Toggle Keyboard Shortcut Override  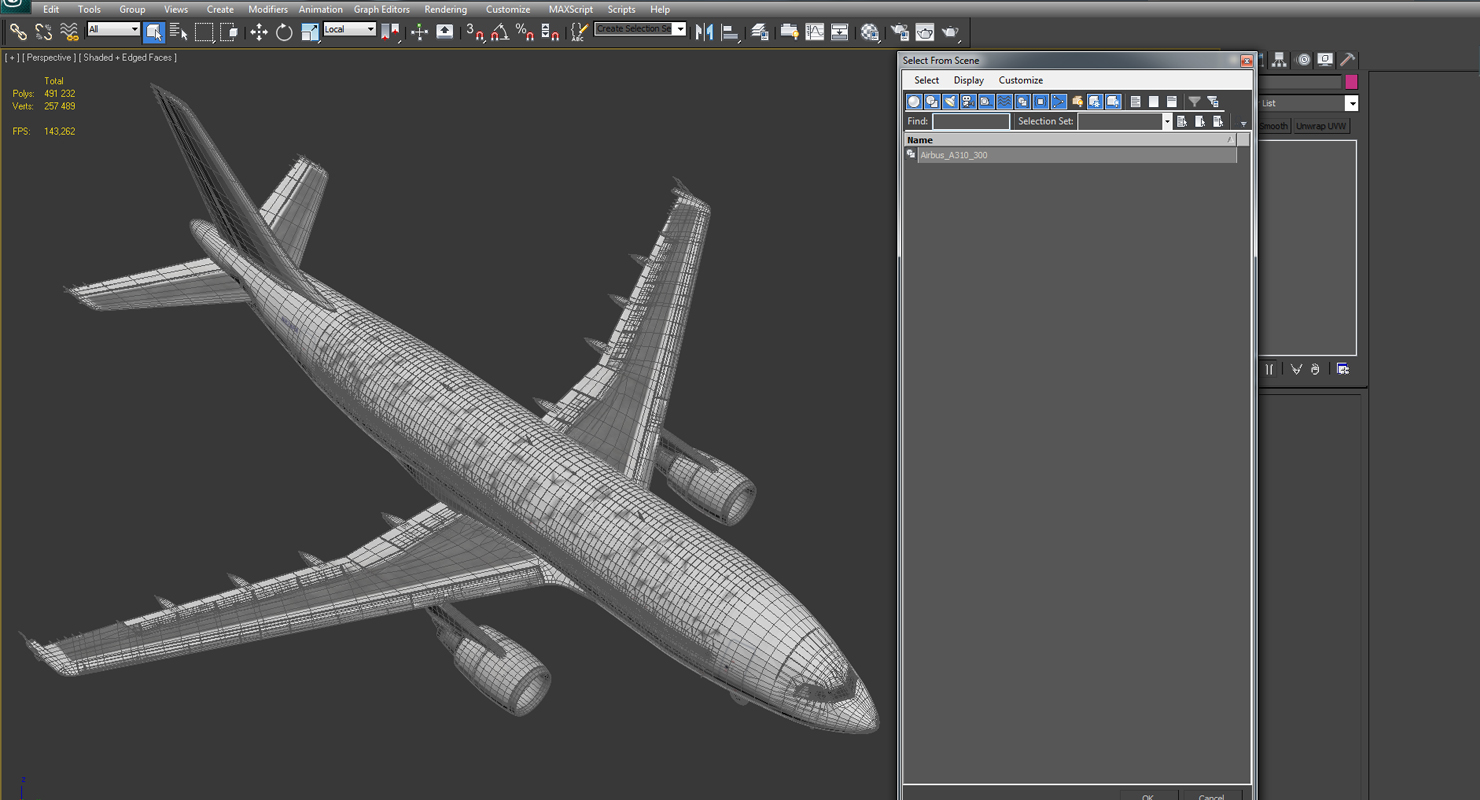tap(445, 32)
